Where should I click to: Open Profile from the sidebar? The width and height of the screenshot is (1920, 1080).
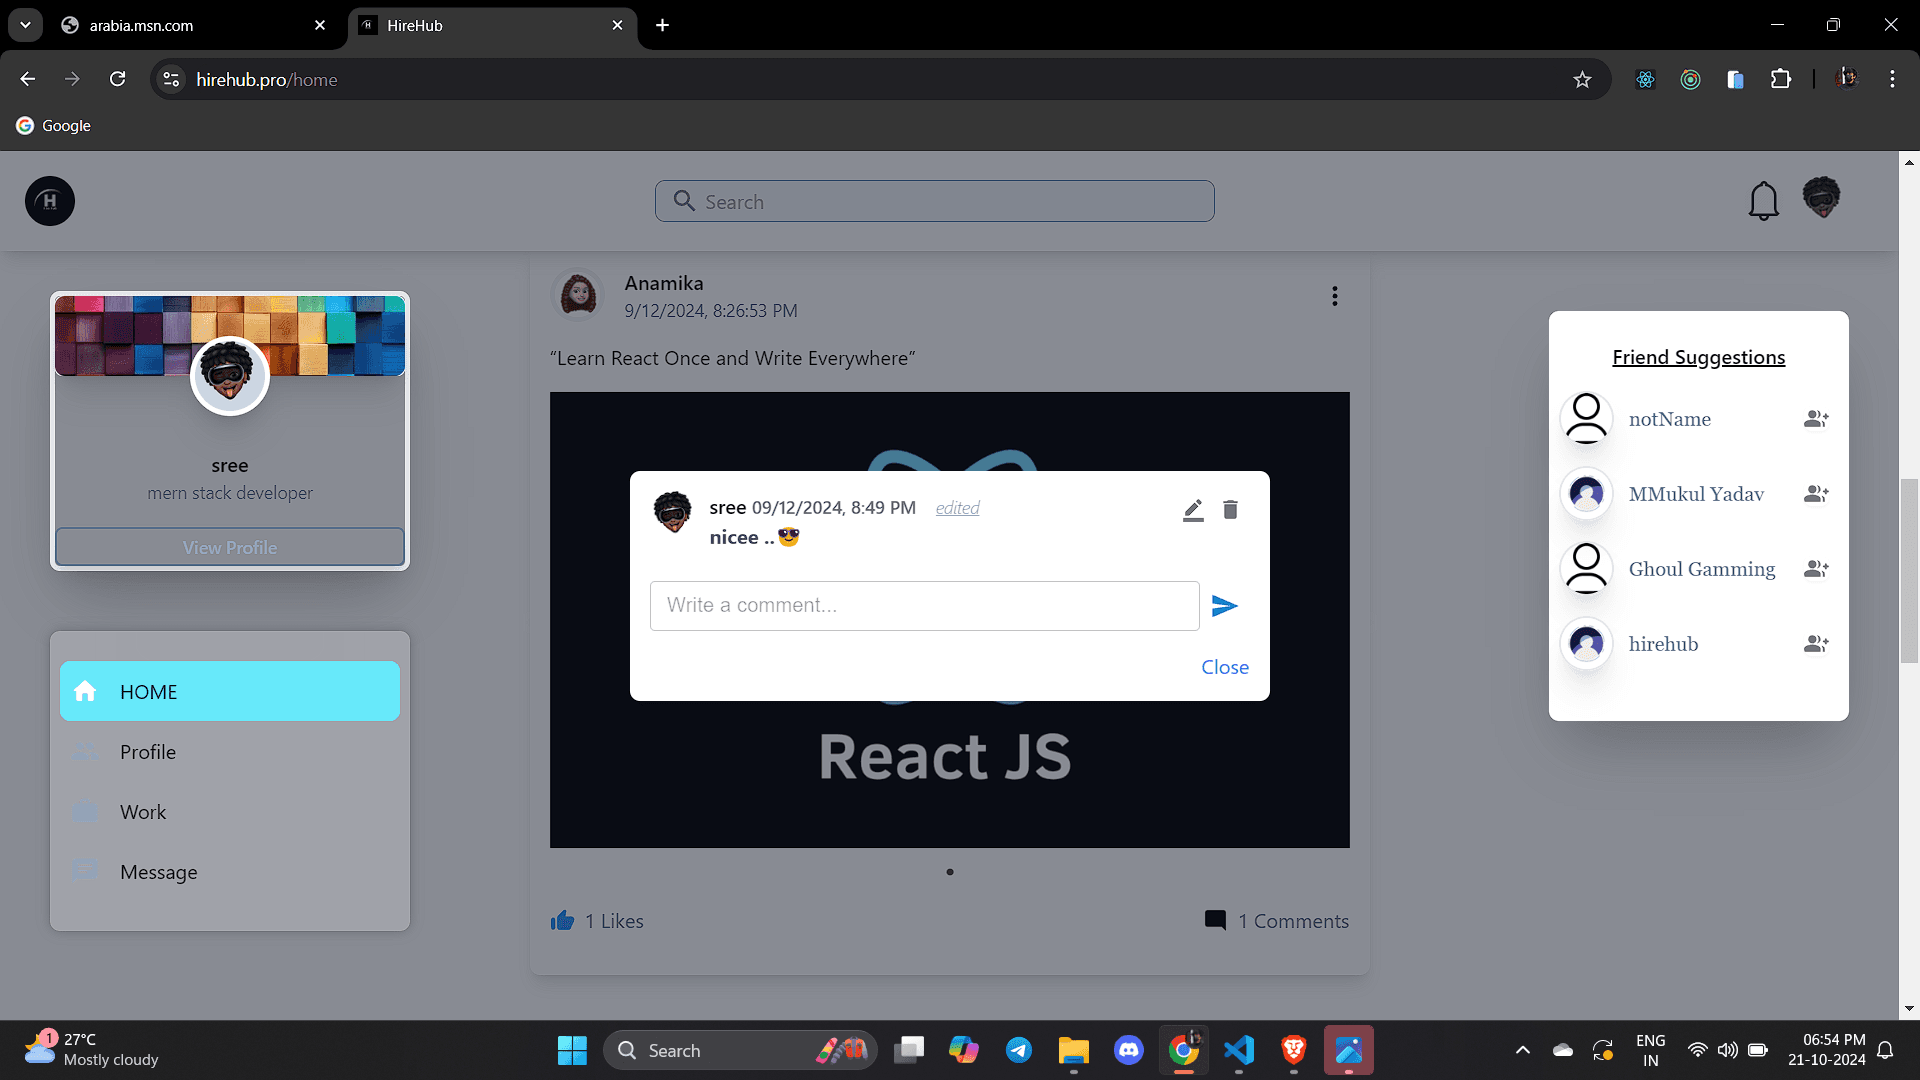[x=230, y=752]
